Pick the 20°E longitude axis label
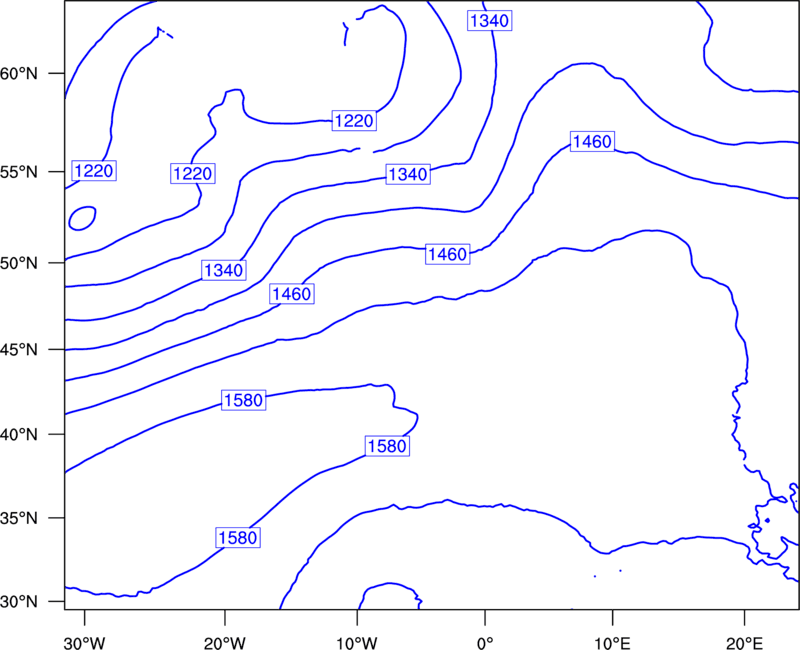Viewport: 800px width, 650px height. 744,643
